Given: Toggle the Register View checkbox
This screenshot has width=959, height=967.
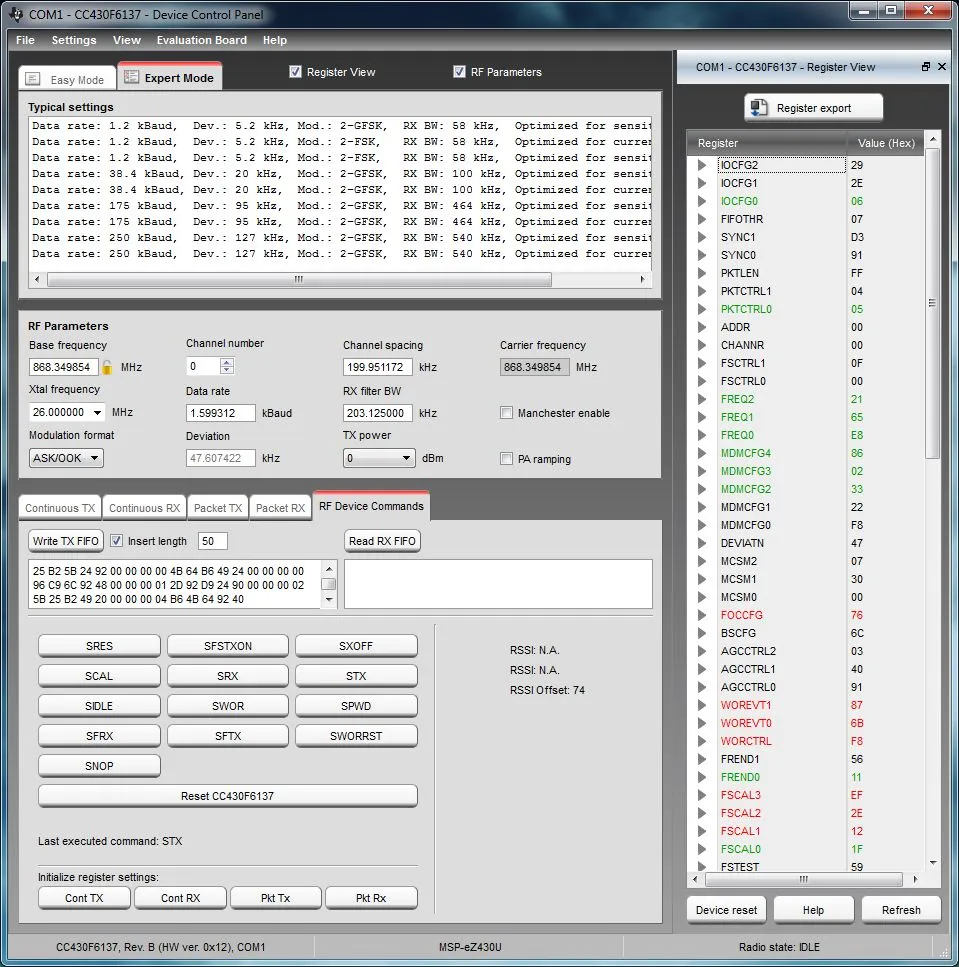Looking at the screenshot, I should [295, 72].
